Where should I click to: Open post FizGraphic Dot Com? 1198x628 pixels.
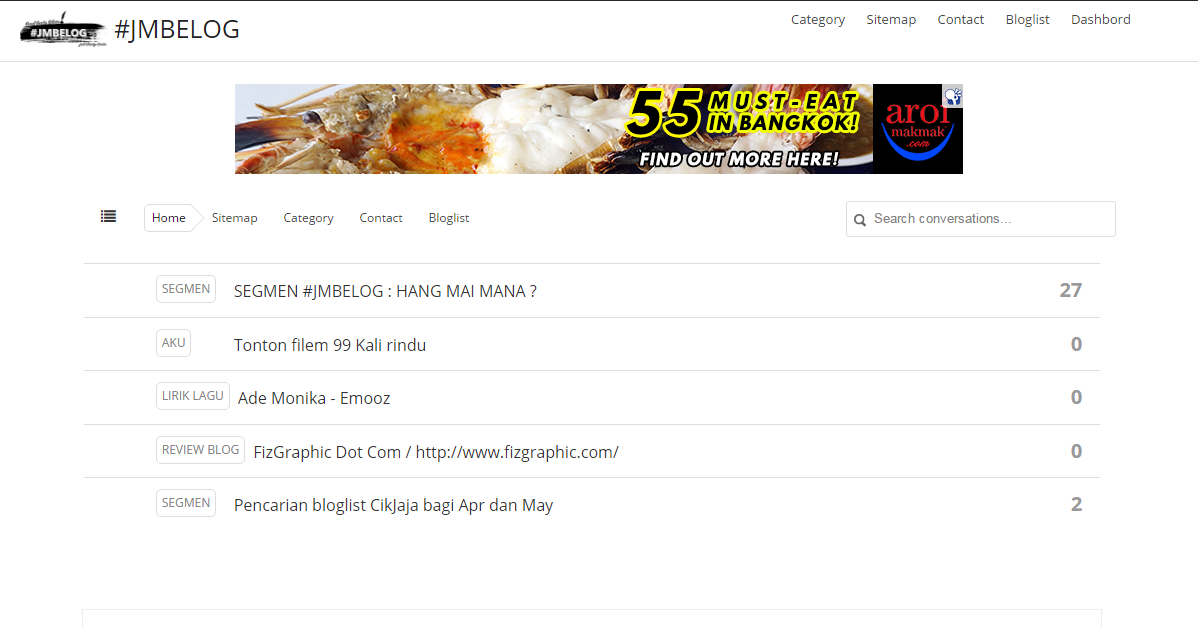tap(435, 452)
